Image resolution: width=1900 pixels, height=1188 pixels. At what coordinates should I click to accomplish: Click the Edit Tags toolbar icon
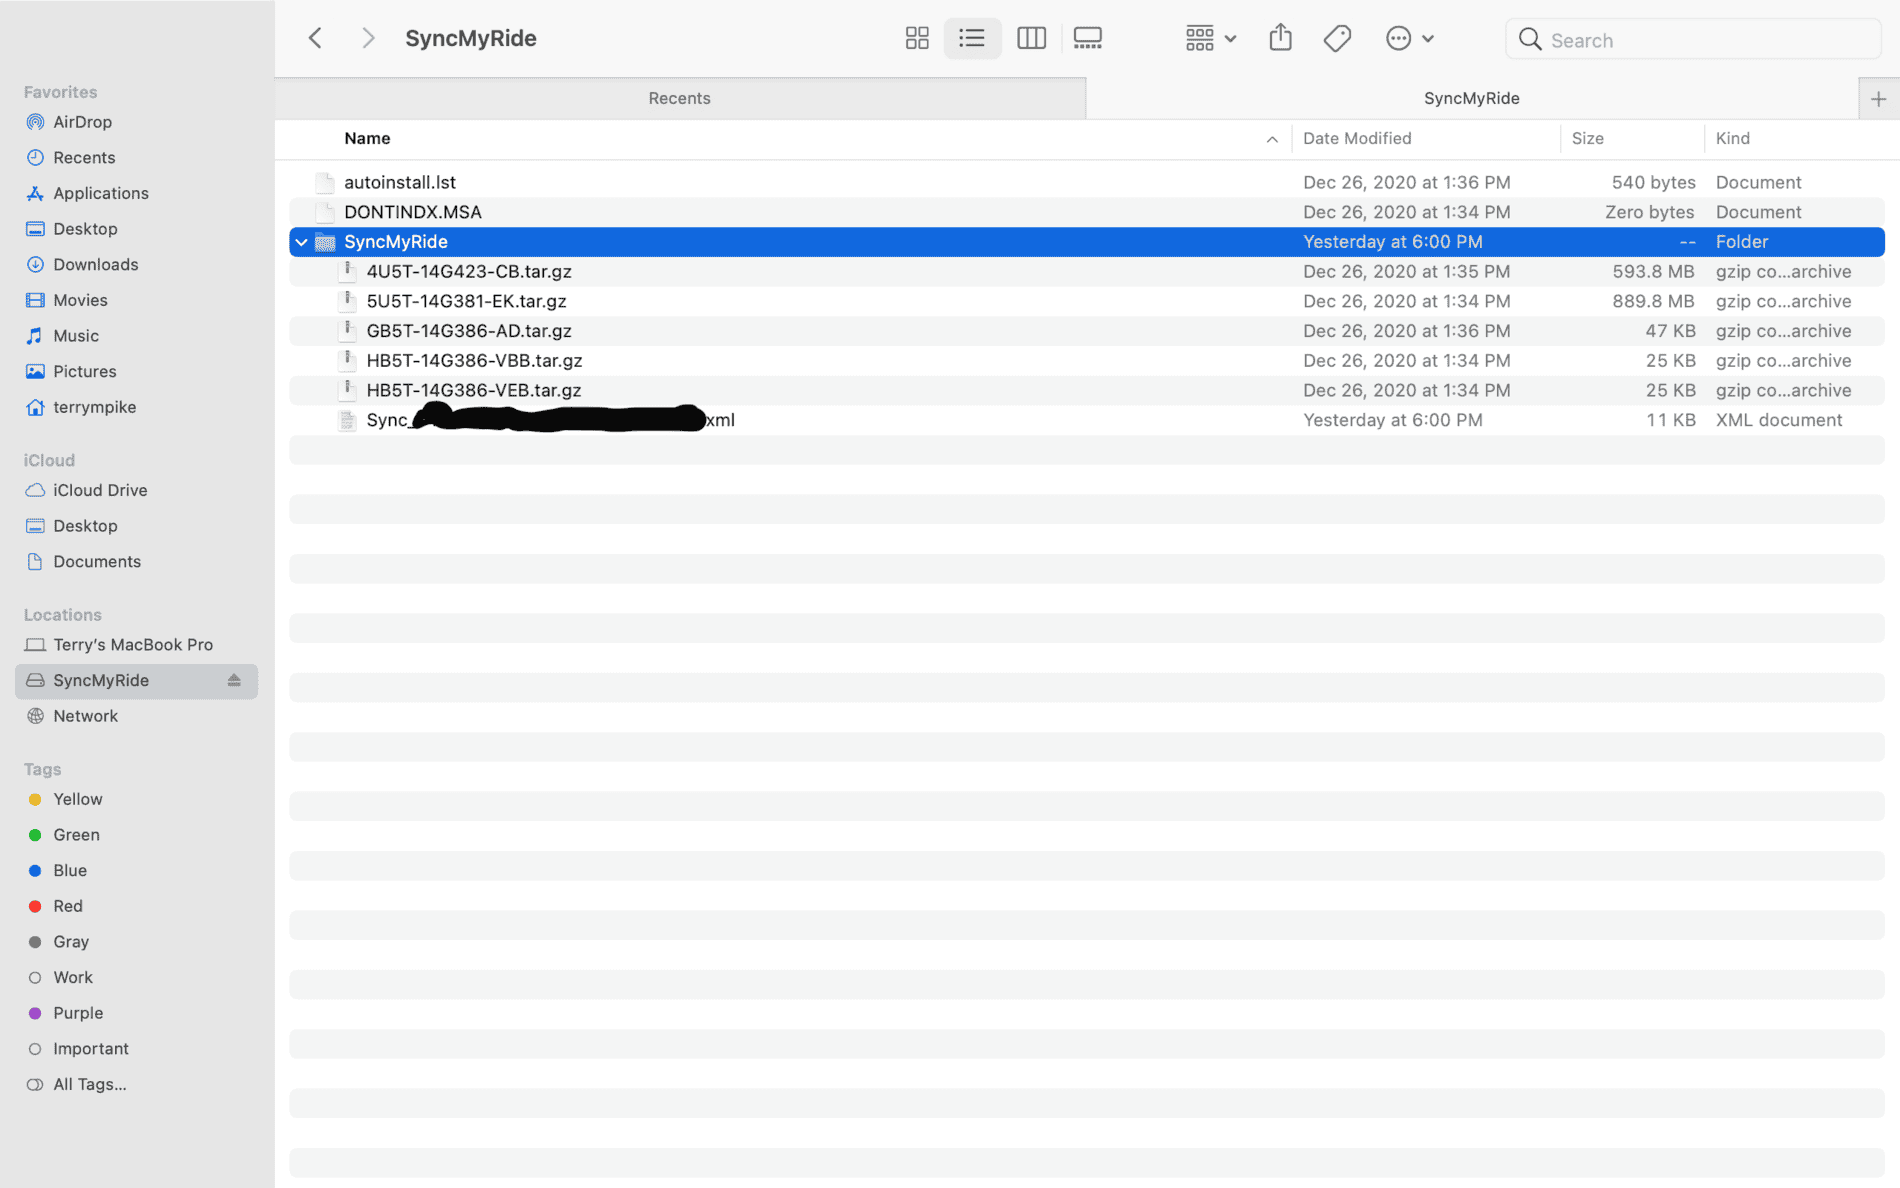point(1337,38)
